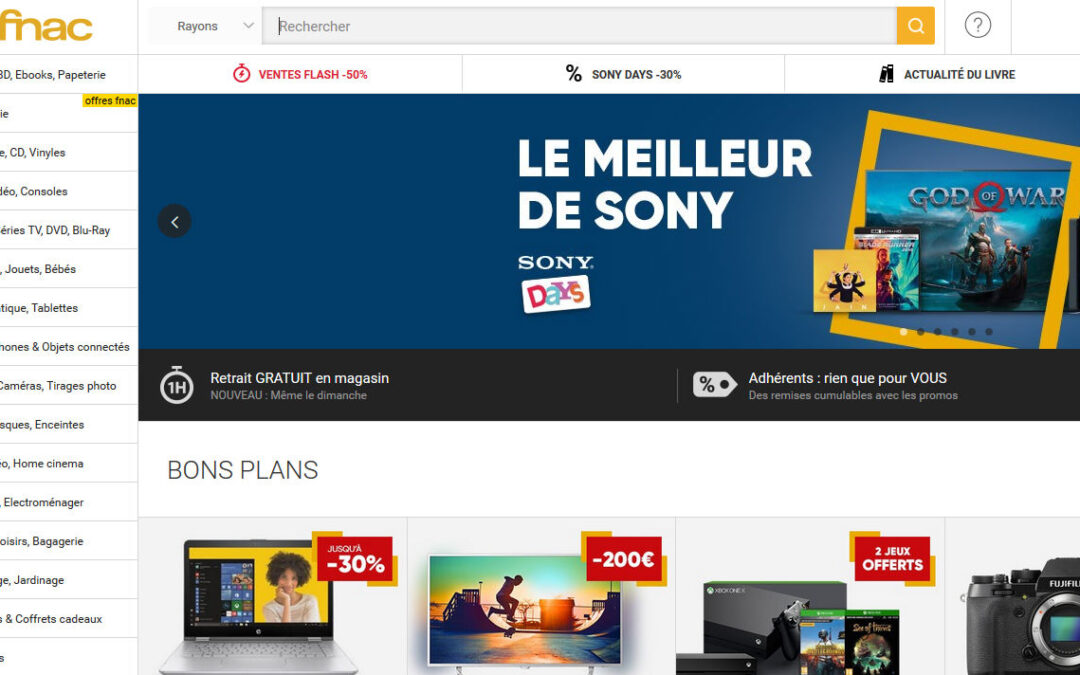Click the orange search magnifier button
This screenshot has height=675, width=1080.
[x=915, y=25]
